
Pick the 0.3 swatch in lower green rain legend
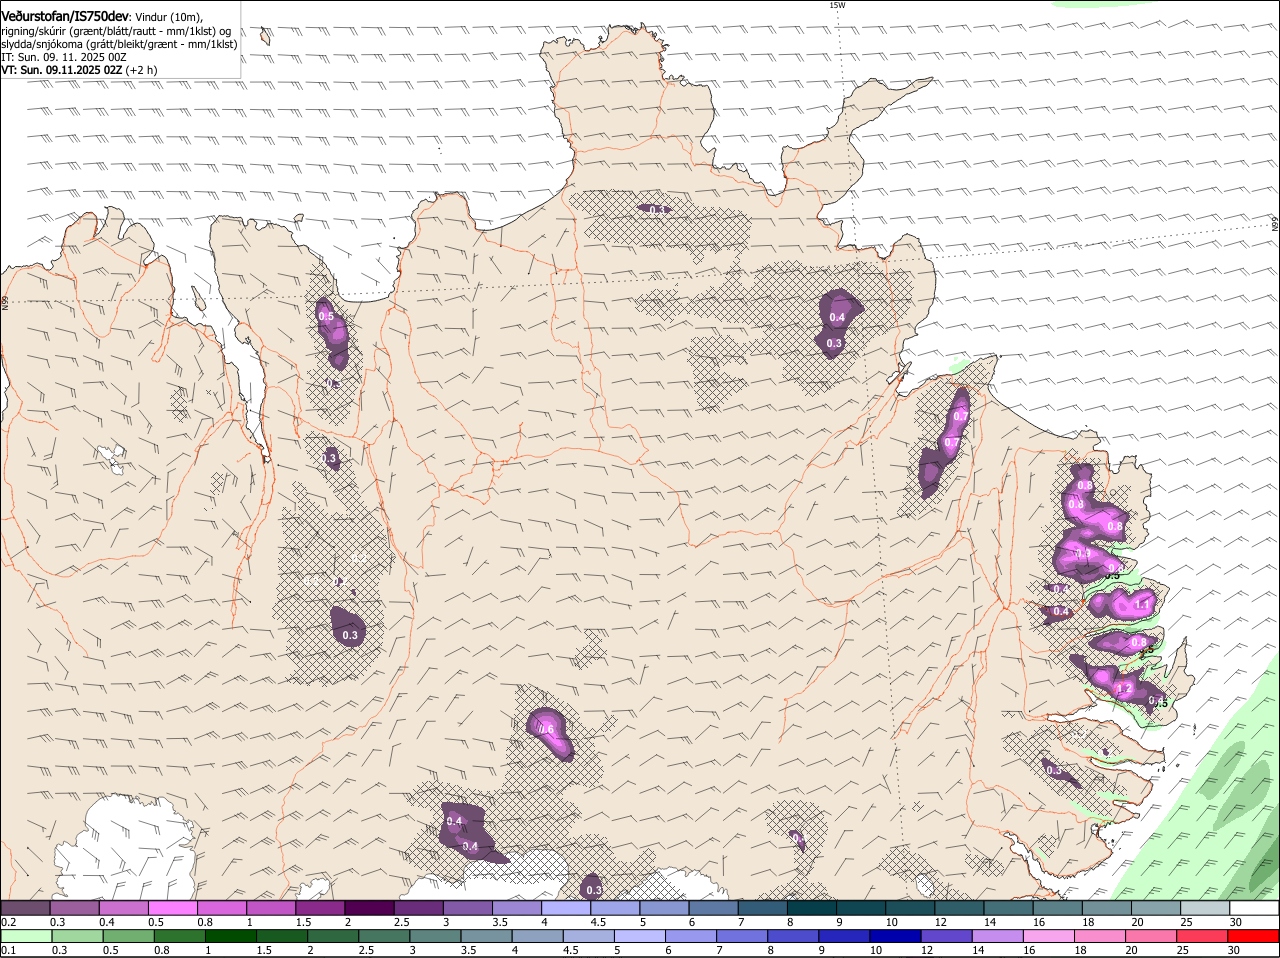(77, 937)
